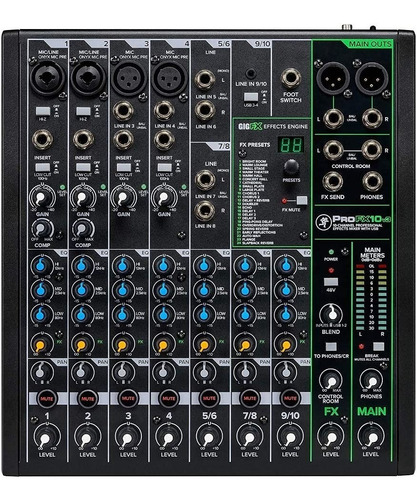Viewport: 417px width, 500px height.
Task: Click the channel 1 GAIN knob
Action: point(42,198)
